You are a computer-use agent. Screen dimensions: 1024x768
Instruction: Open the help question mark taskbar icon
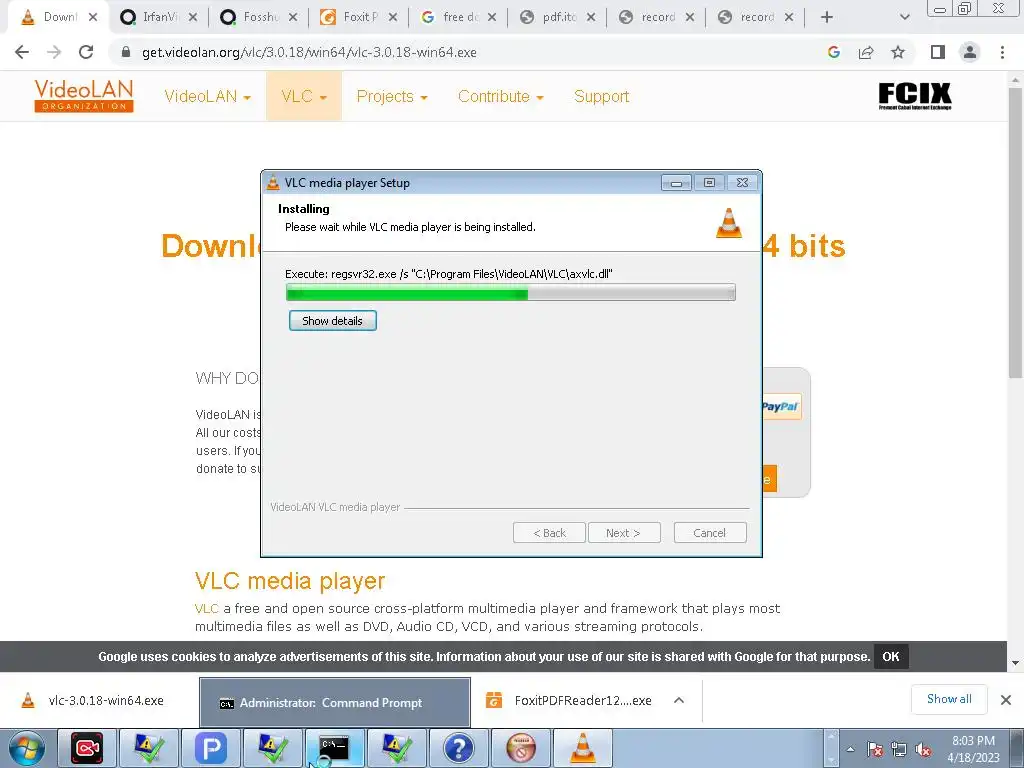(x=458, y=748)
